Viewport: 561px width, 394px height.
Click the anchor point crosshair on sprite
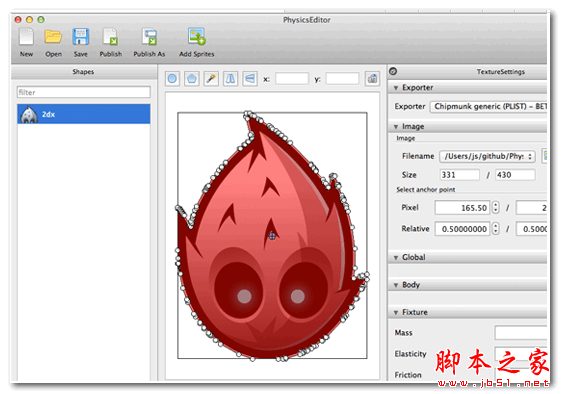[272, 236]
